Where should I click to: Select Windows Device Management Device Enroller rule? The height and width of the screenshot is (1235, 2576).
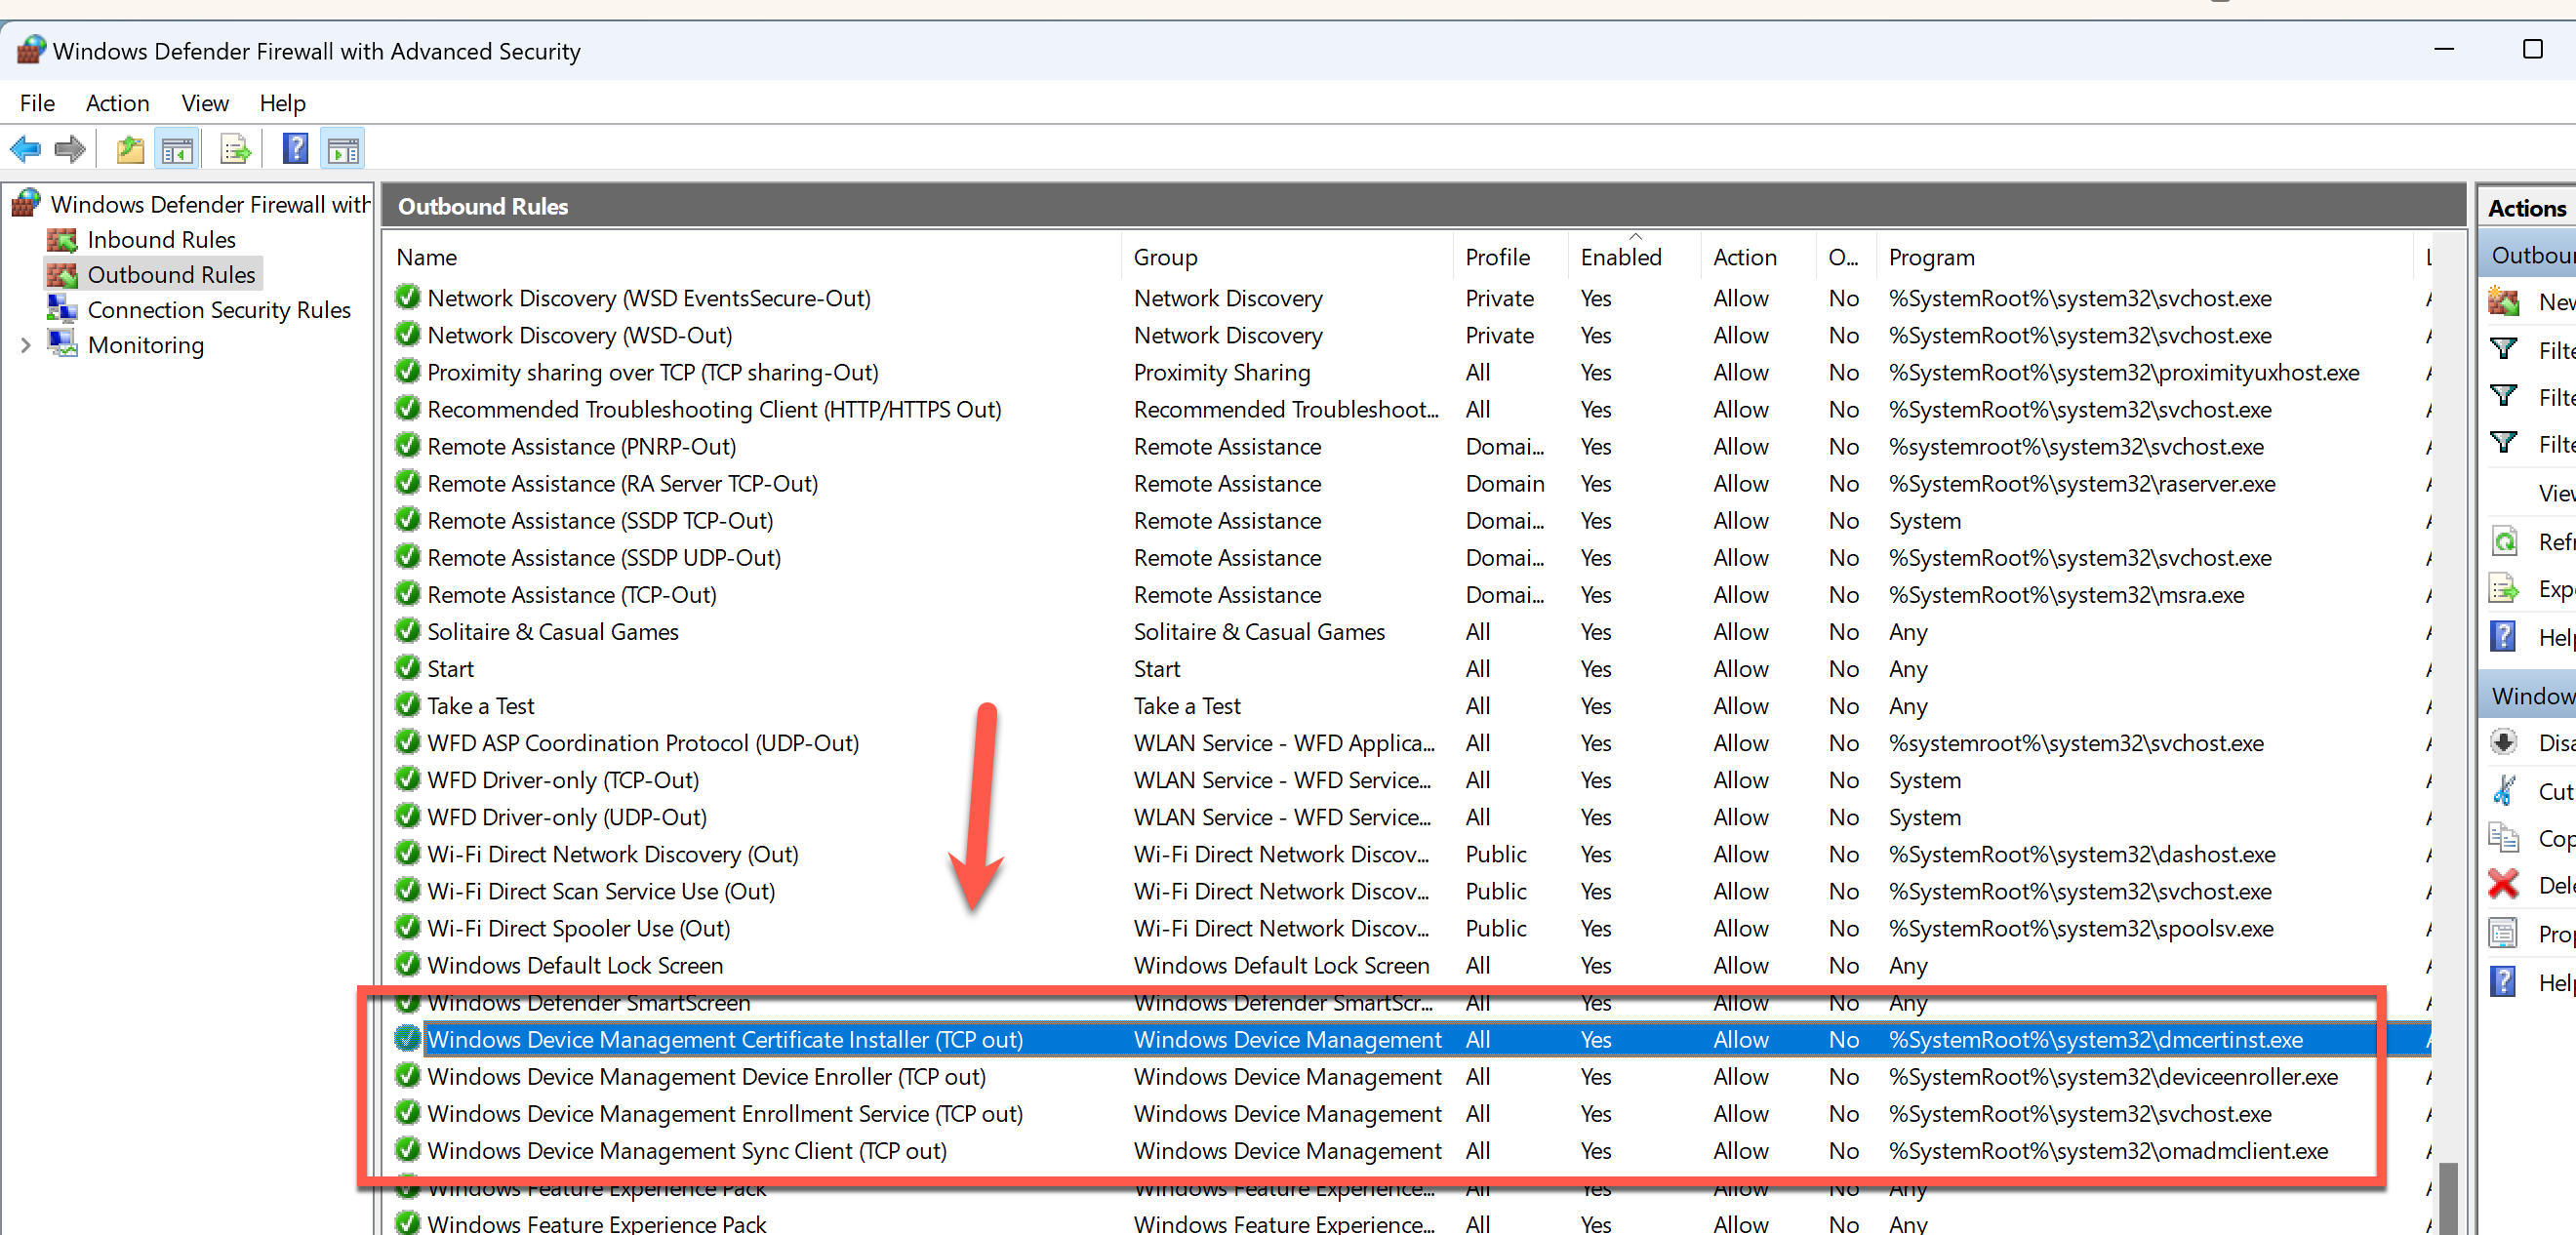(1410, 1075)
